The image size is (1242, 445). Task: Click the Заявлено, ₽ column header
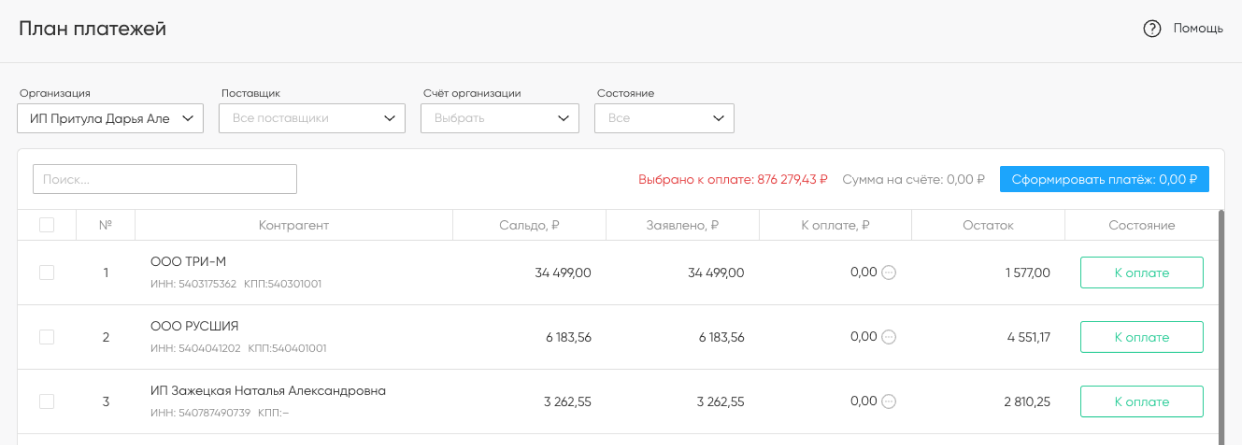(x=682, y=225)
